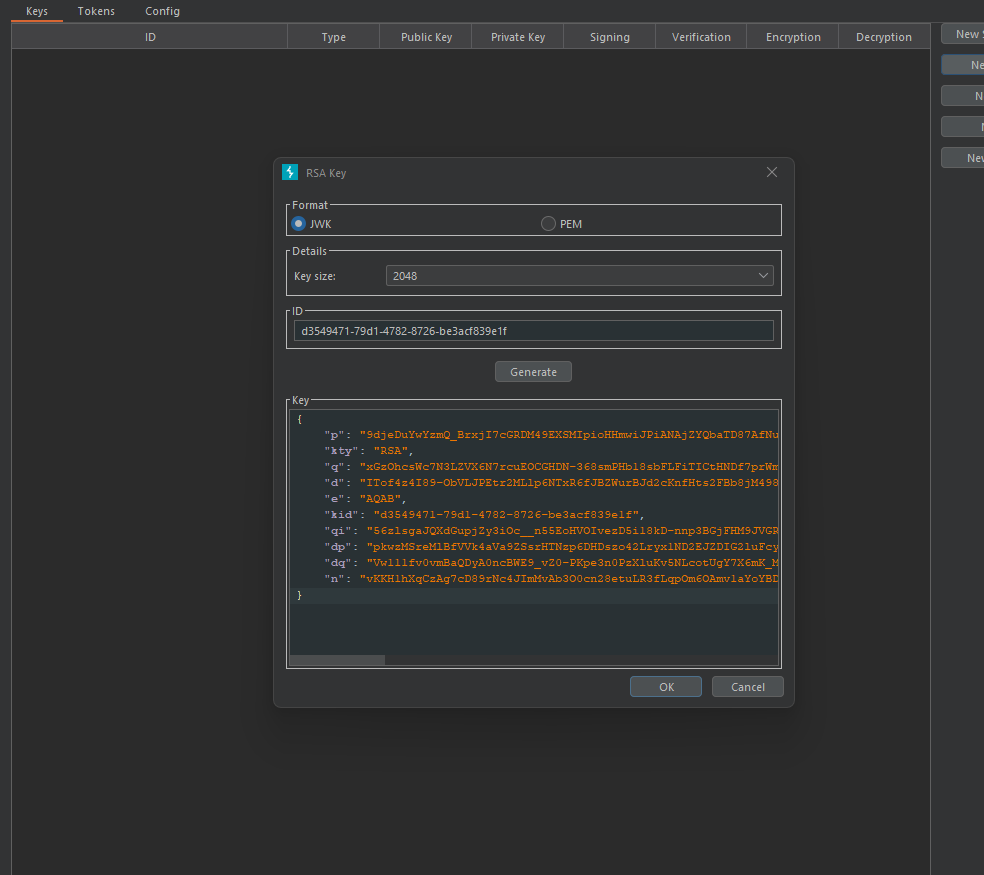The height and width of the screenshot is (875, 984).
Task: Click the "e": "AQAB" line in key
Action: click(x=365, y=498)
